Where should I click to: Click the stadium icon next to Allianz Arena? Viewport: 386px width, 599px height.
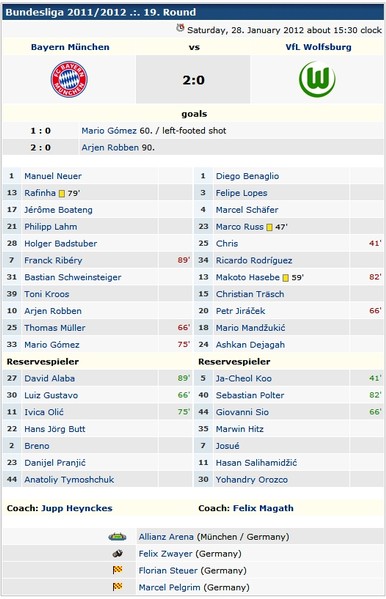[x=117, y=537]
